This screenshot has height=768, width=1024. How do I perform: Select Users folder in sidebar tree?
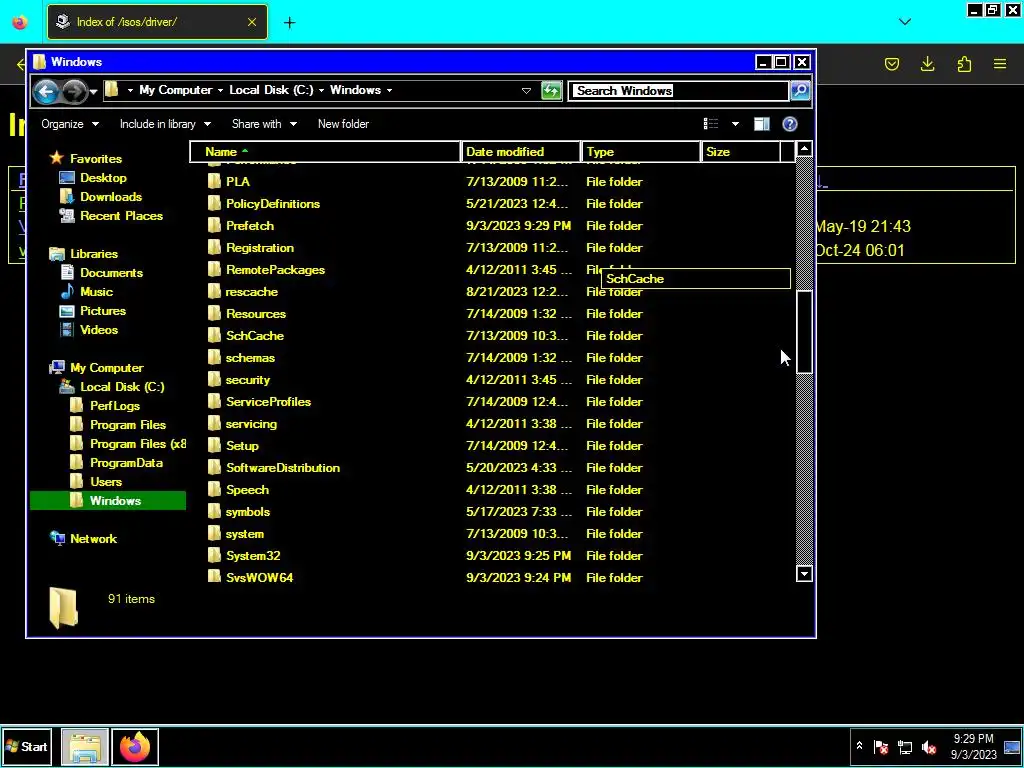106,482
